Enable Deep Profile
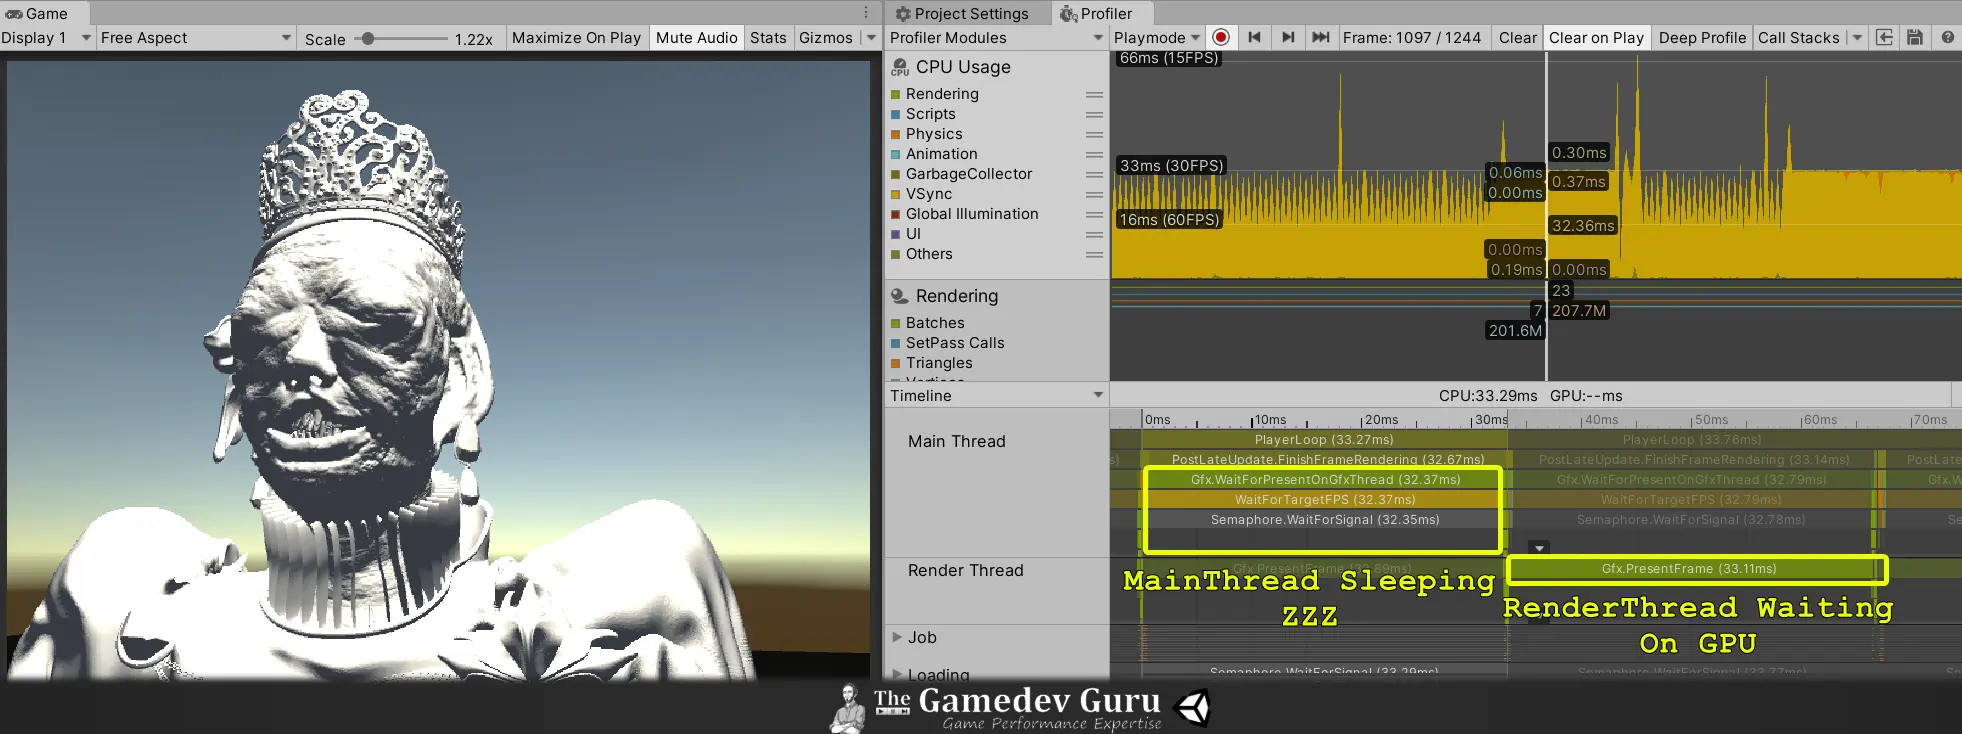This screenshot has height=734, width=1962. (x=1702, y=37)
